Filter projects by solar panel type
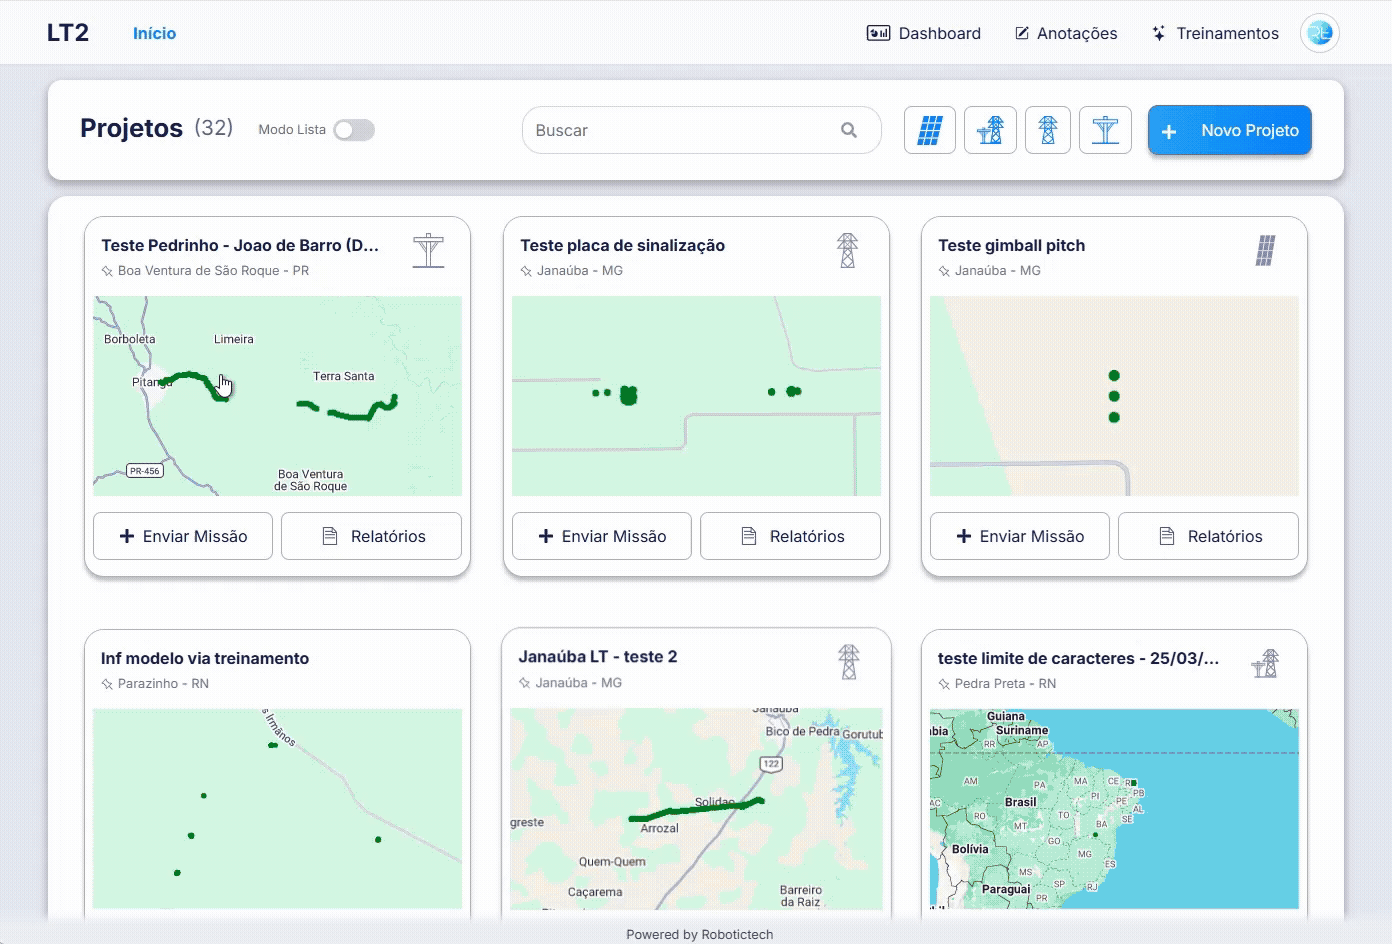This screenshot has height=944, width=1392. (x=930, y=130)
